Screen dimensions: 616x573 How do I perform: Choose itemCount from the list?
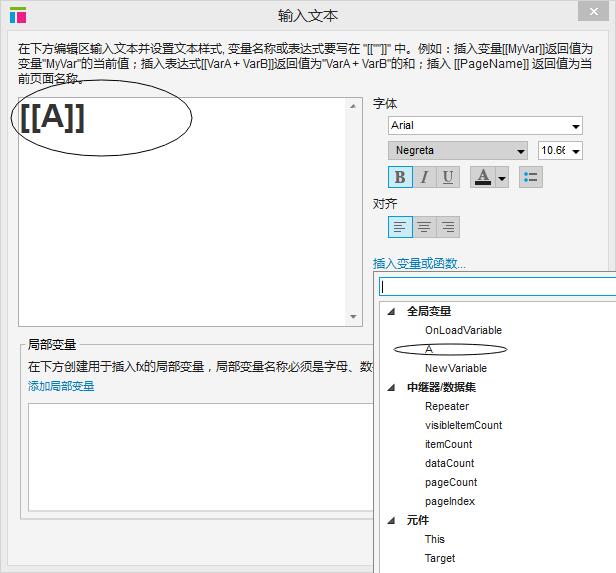click(449, 444)
